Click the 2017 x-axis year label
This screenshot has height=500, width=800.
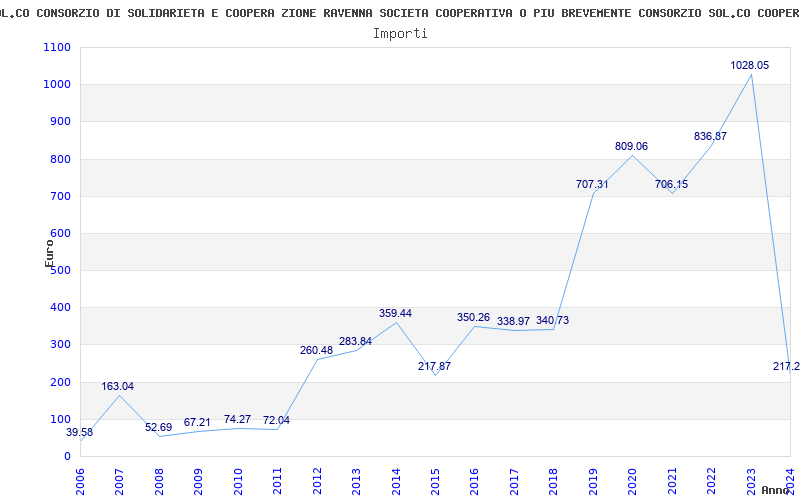pyautogui.click(x=514, y=481)
